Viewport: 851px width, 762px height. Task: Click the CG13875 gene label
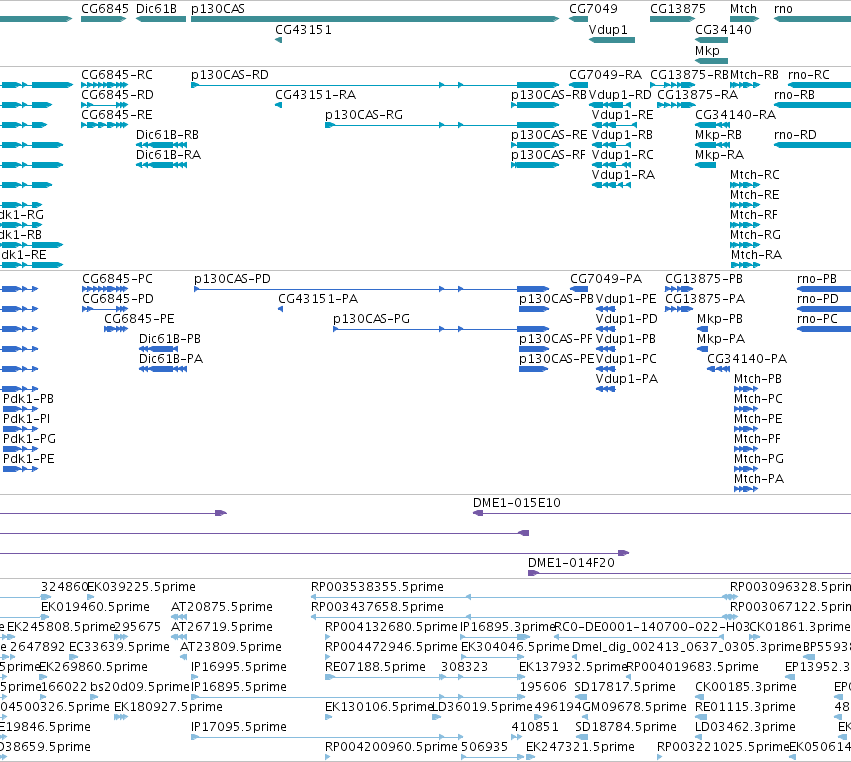[x=678, y=9]
